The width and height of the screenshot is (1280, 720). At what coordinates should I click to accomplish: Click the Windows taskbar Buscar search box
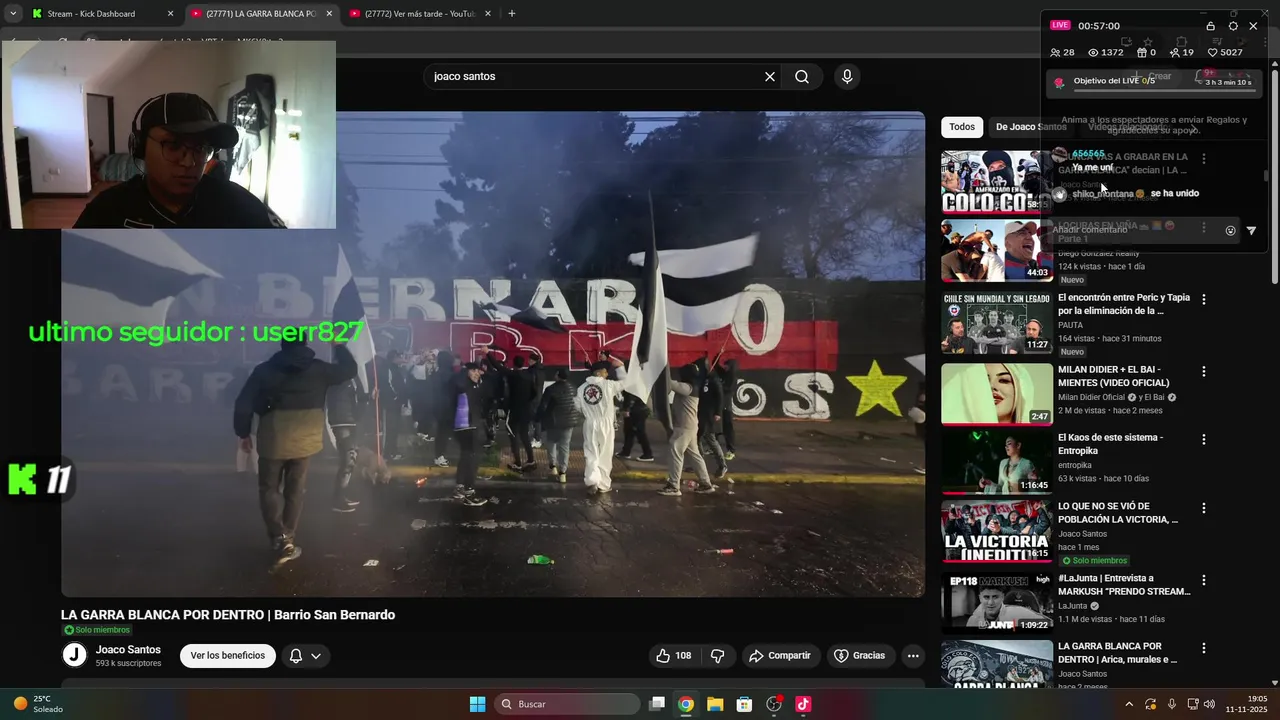click(568, 704)
